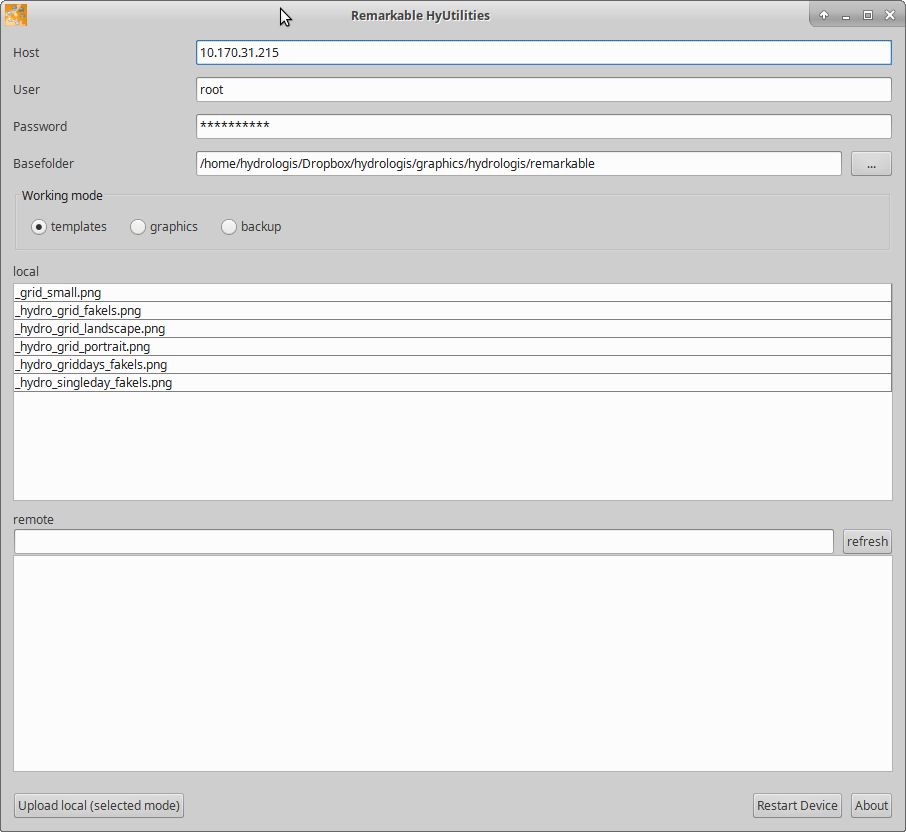The width and height of the screenshot is (906, 832).
Task: Close the Remarkable HyUtilities window
Action: click(x=890, y=16)
